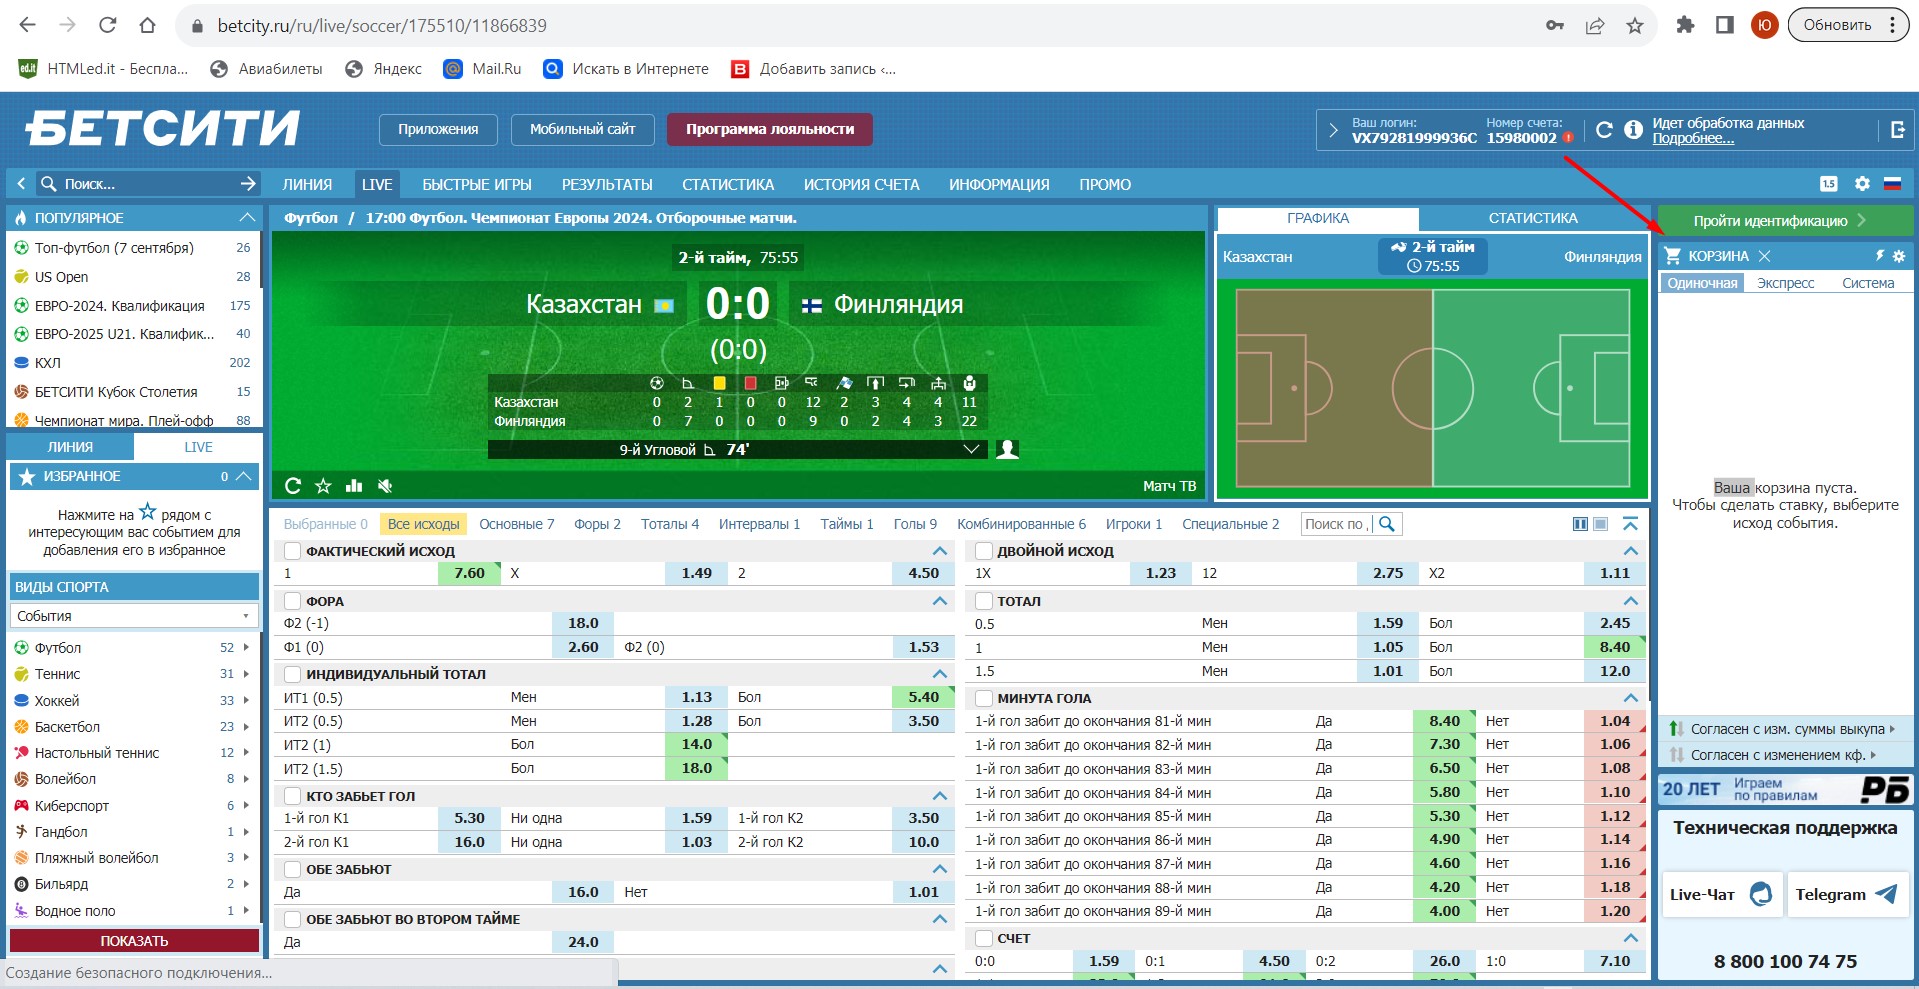The height and width of the screenshot is (989, 1919).
Task: Add the match to favorites with the star icon
Action: click(x=323, y=486)
